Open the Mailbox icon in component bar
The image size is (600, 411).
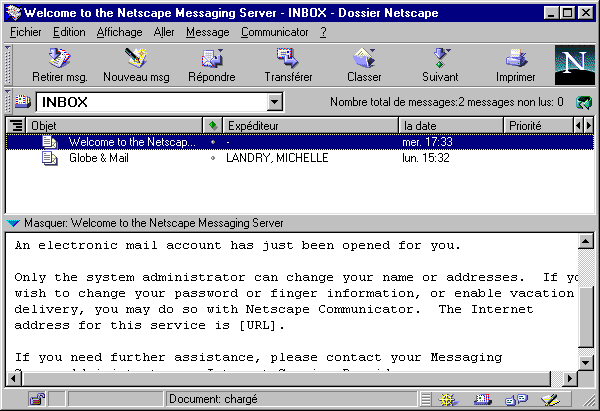[483, 400]
